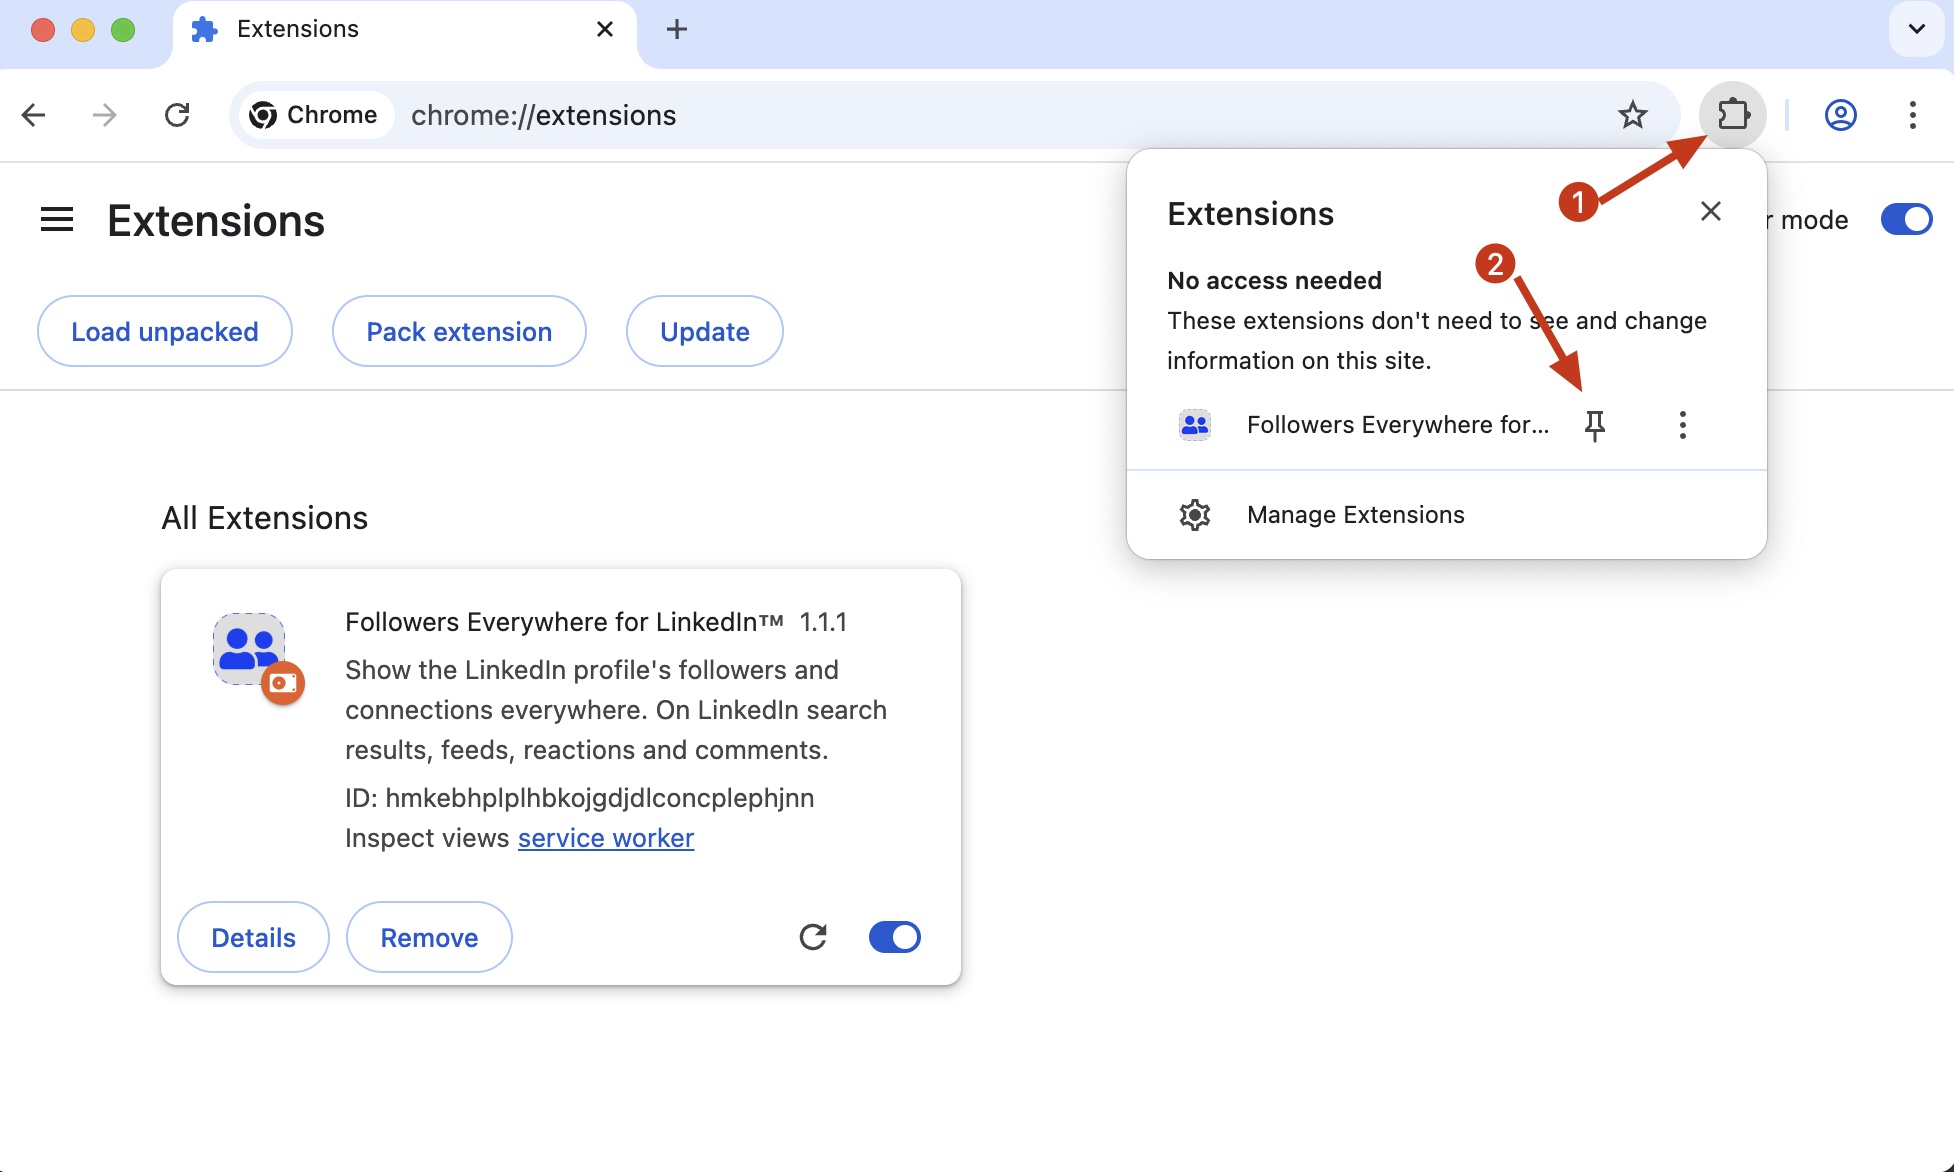This screenshot has height=1172, width=1954.
Task: Open more actions for Followers Everywhere extension
Action: (1682, 425)
